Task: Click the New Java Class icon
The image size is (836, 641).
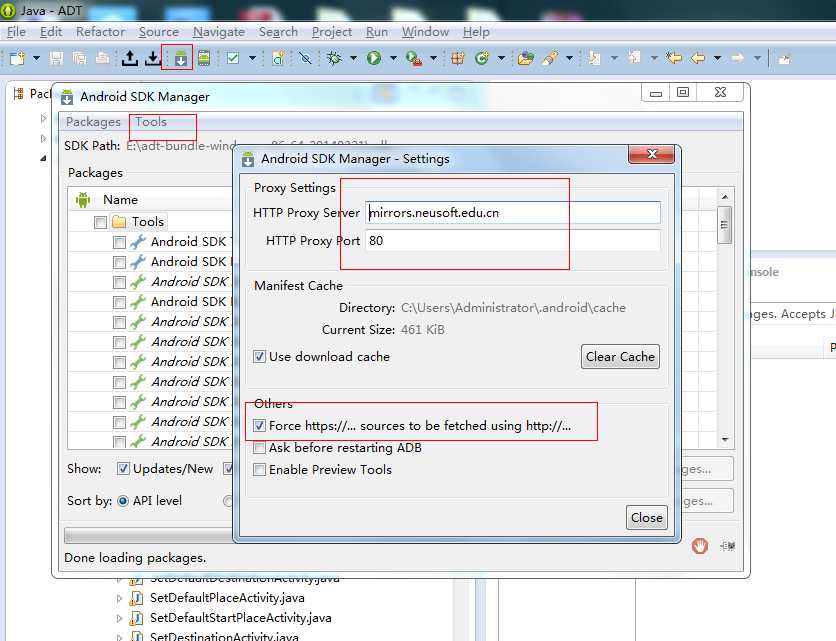Action: tap(482, 58)
